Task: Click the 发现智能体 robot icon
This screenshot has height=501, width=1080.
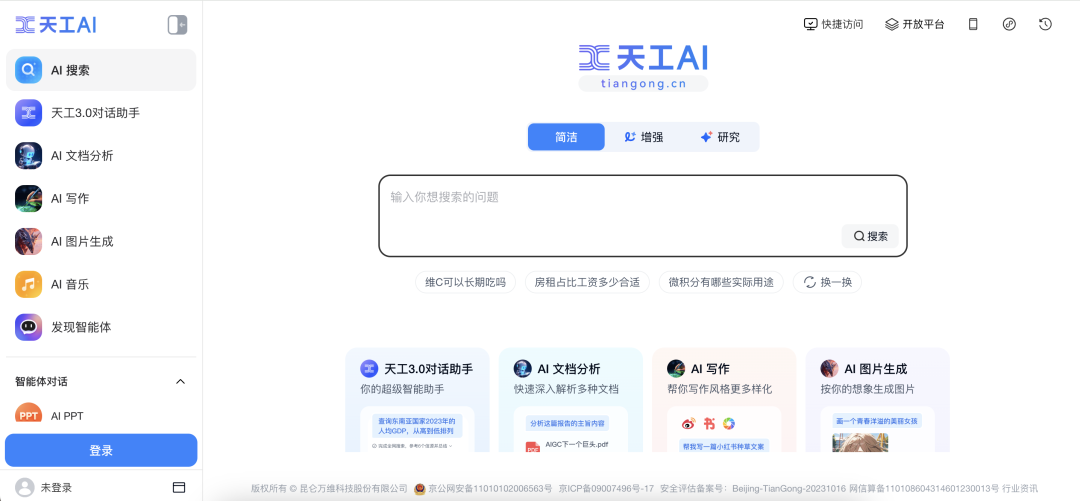Action: tap(28, 327)
